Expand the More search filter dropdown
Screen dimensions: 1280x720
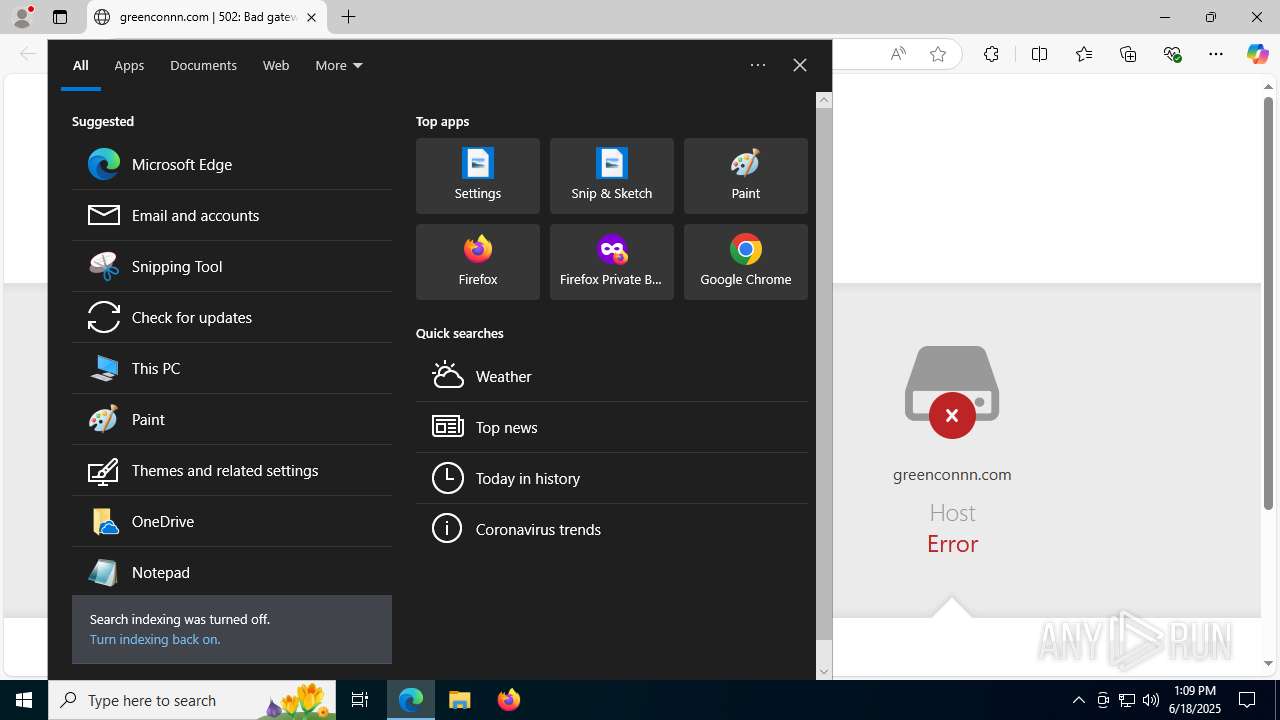(339, 65)
